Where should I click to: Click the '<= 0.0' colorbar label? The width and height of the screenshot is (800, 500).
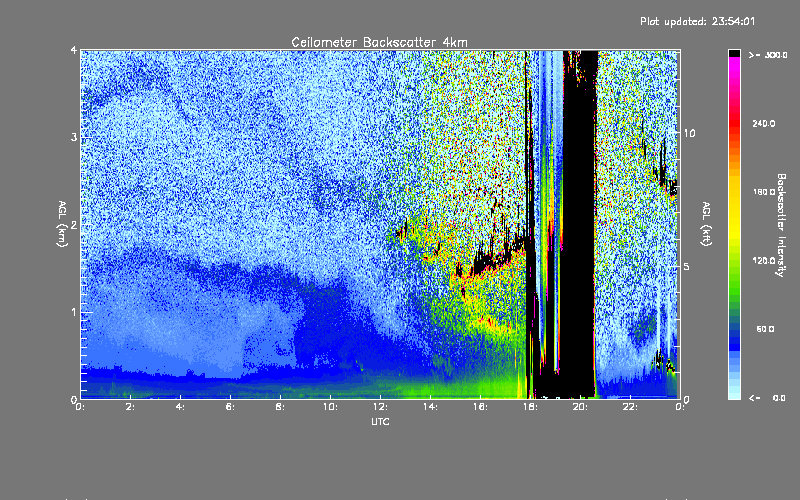(767, 397)
